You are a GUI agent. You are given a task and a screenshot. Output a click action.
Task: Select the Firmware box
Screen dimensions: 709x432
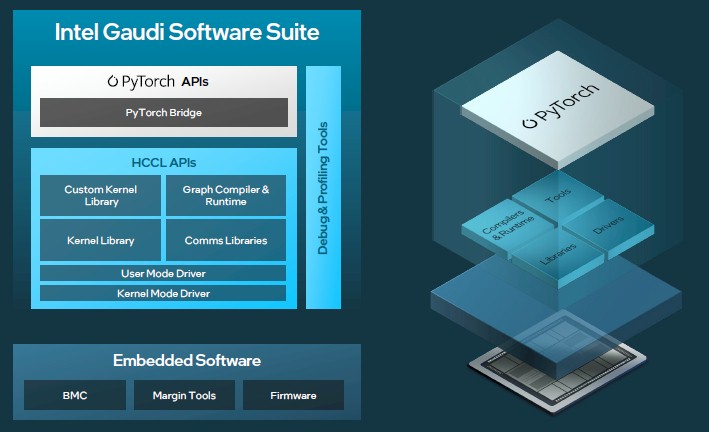point(293,395)
